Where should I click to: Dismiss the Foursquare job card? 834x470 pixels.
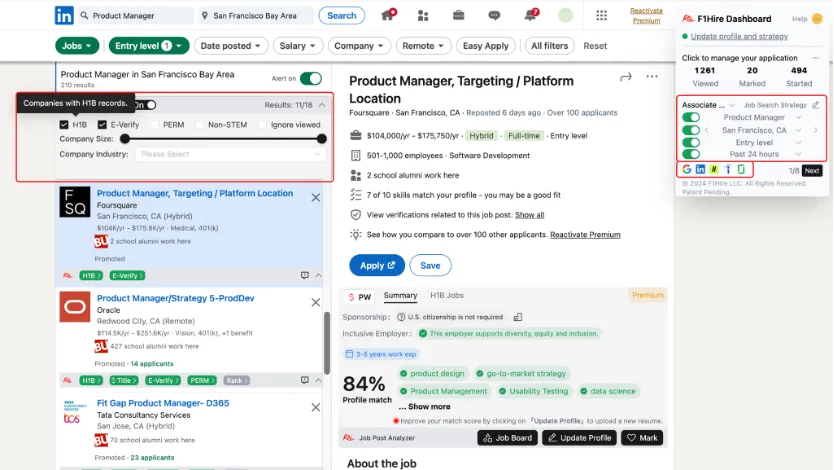click(x=315, y=197)
